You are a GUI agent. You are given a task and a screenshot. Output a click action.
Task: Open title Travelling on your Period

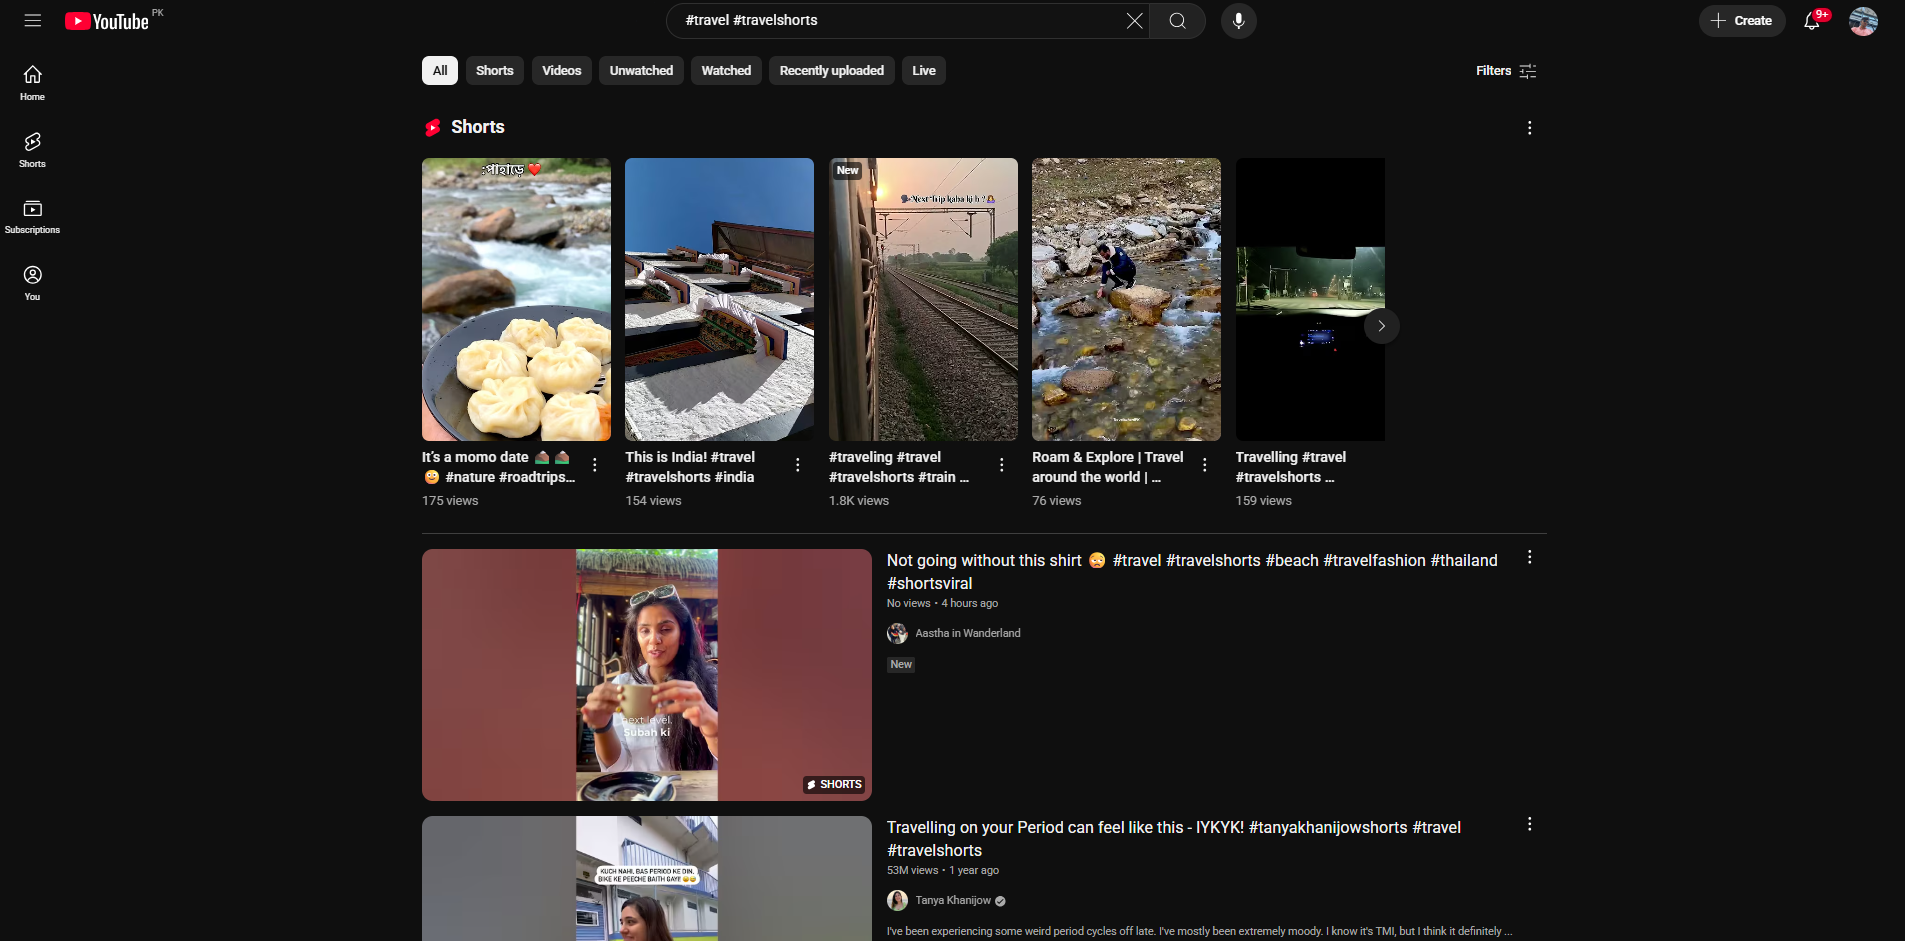[1174, 839]
